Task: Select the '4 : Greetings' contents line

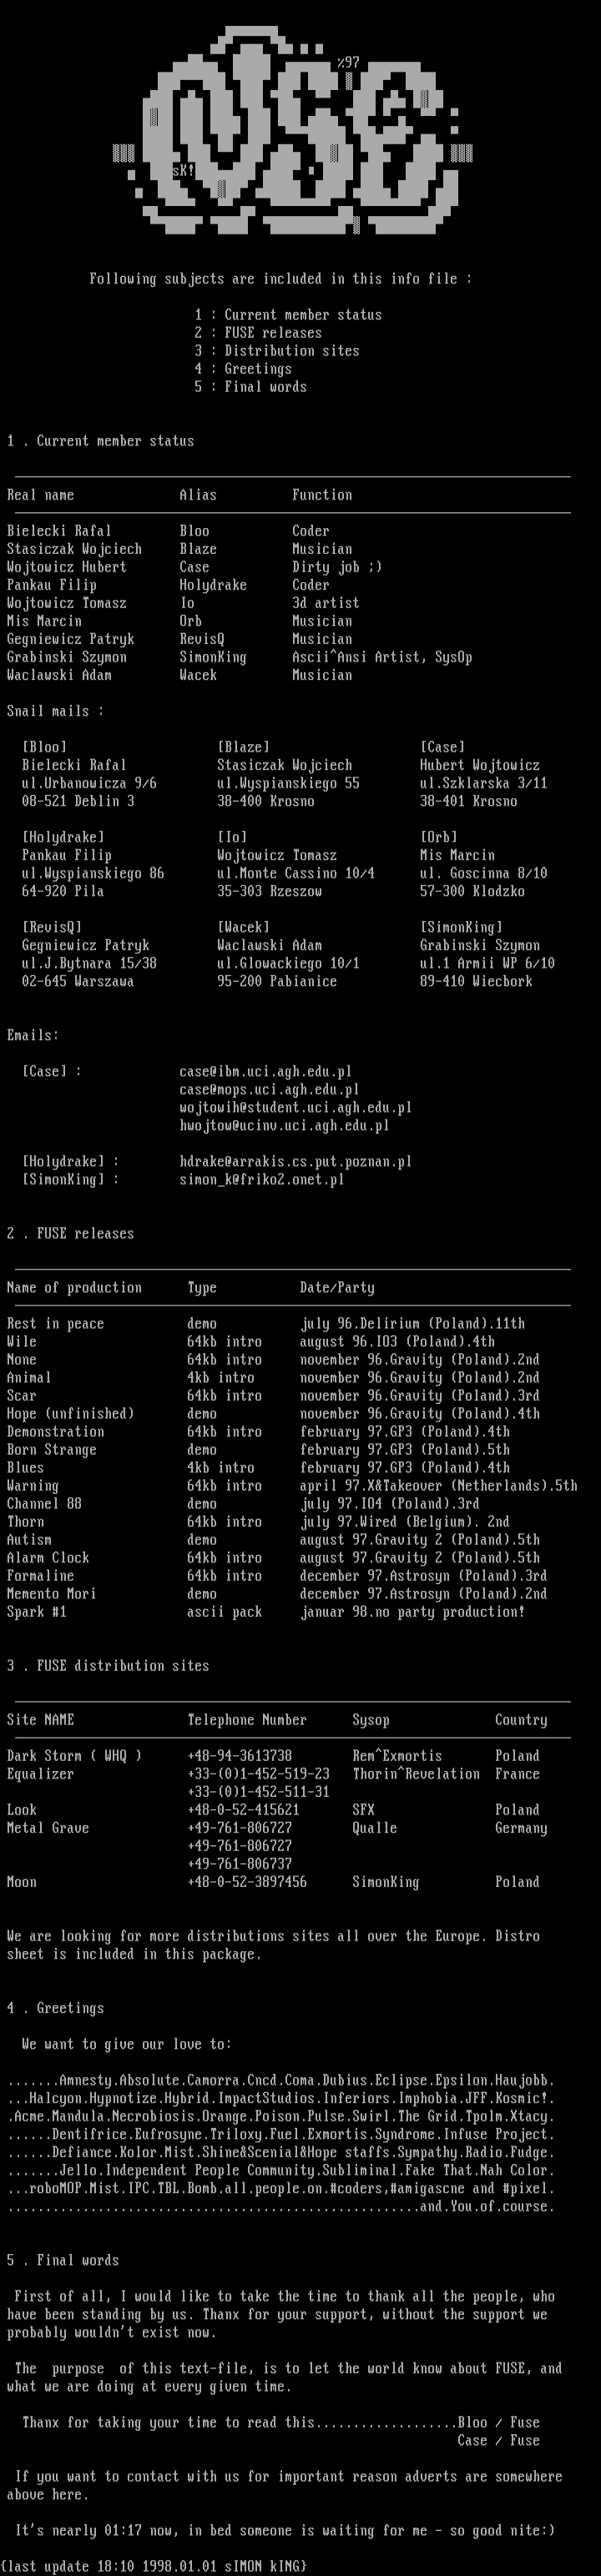Action: [x=243, y=369]
